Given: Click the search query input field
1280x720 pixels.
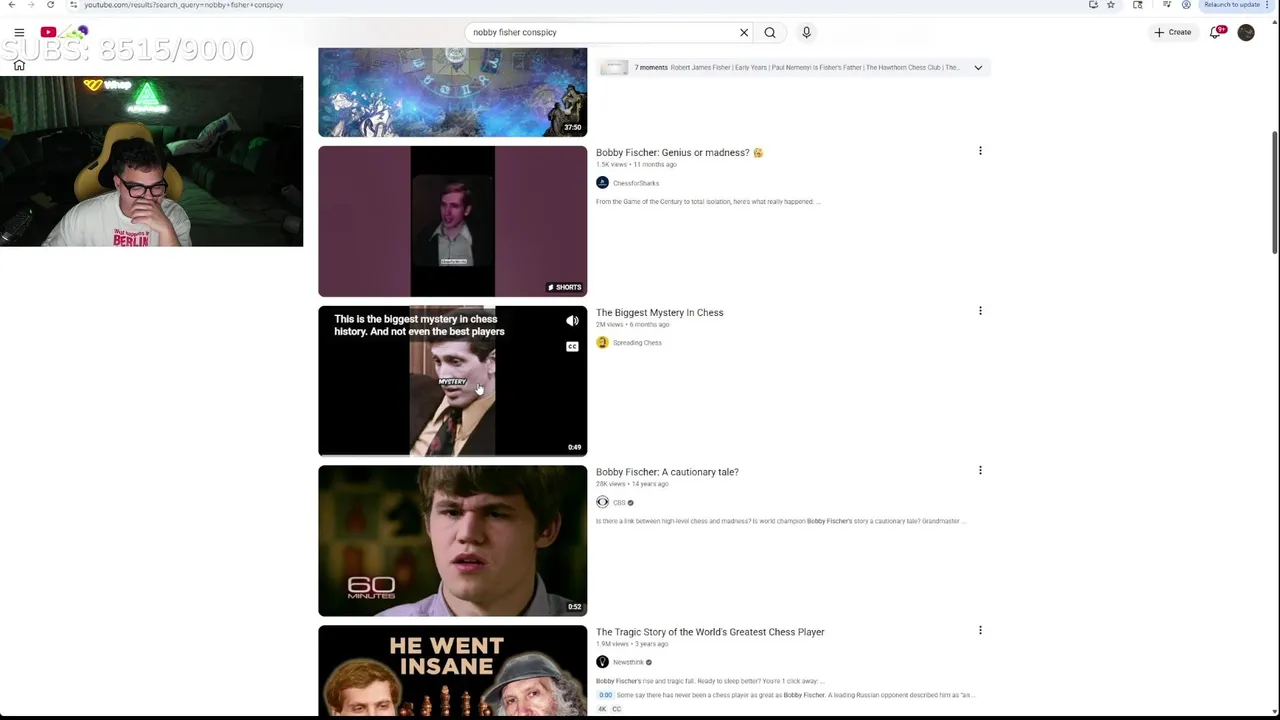Looking at the screenshot, I should point(600,32).
